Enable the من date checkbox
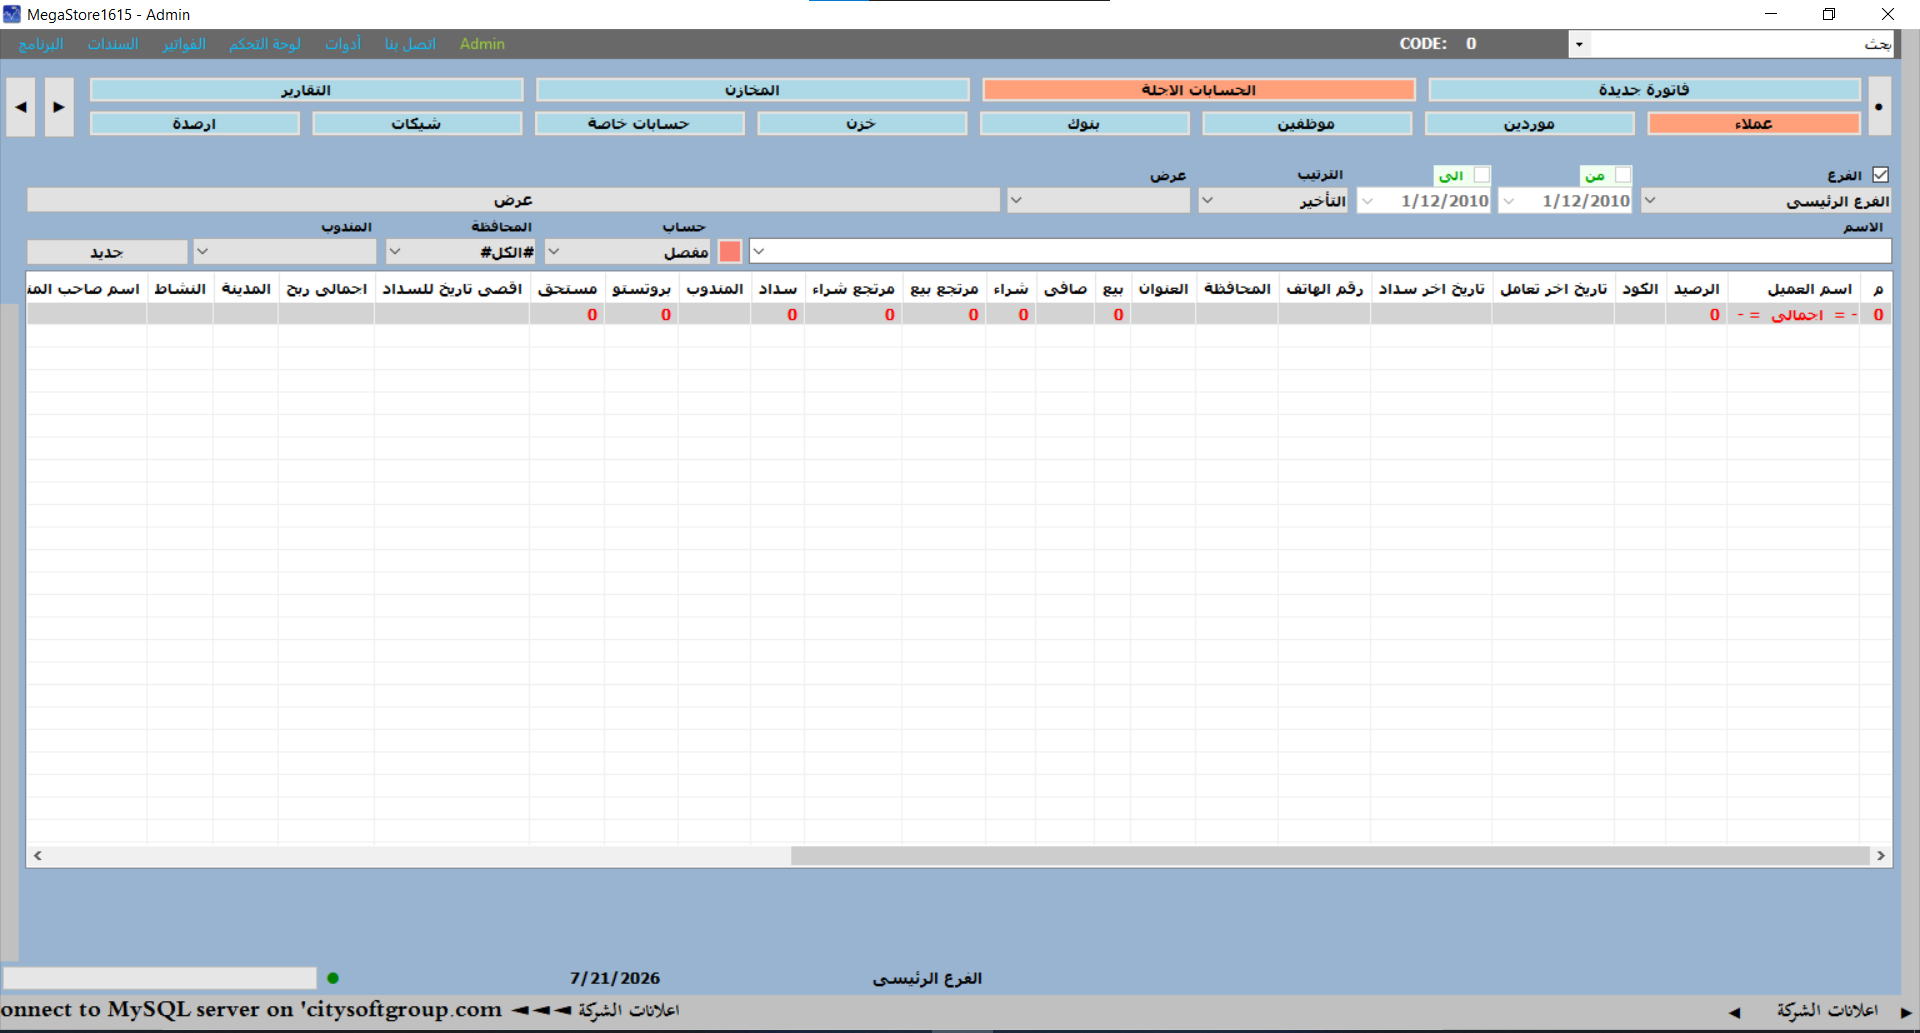1920x1033 pixels. pyautogui.click(x=1623, y=175)
